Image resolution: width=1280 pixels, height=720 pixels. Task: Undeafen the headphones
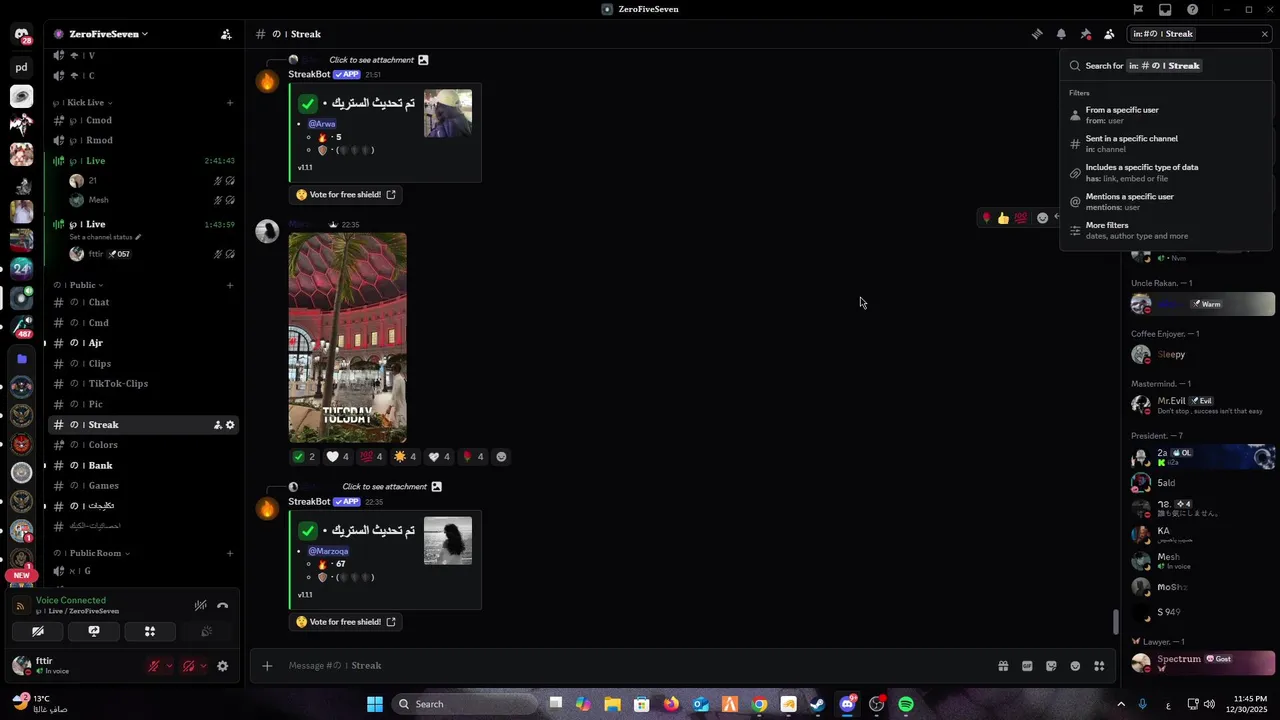point(188,666)
